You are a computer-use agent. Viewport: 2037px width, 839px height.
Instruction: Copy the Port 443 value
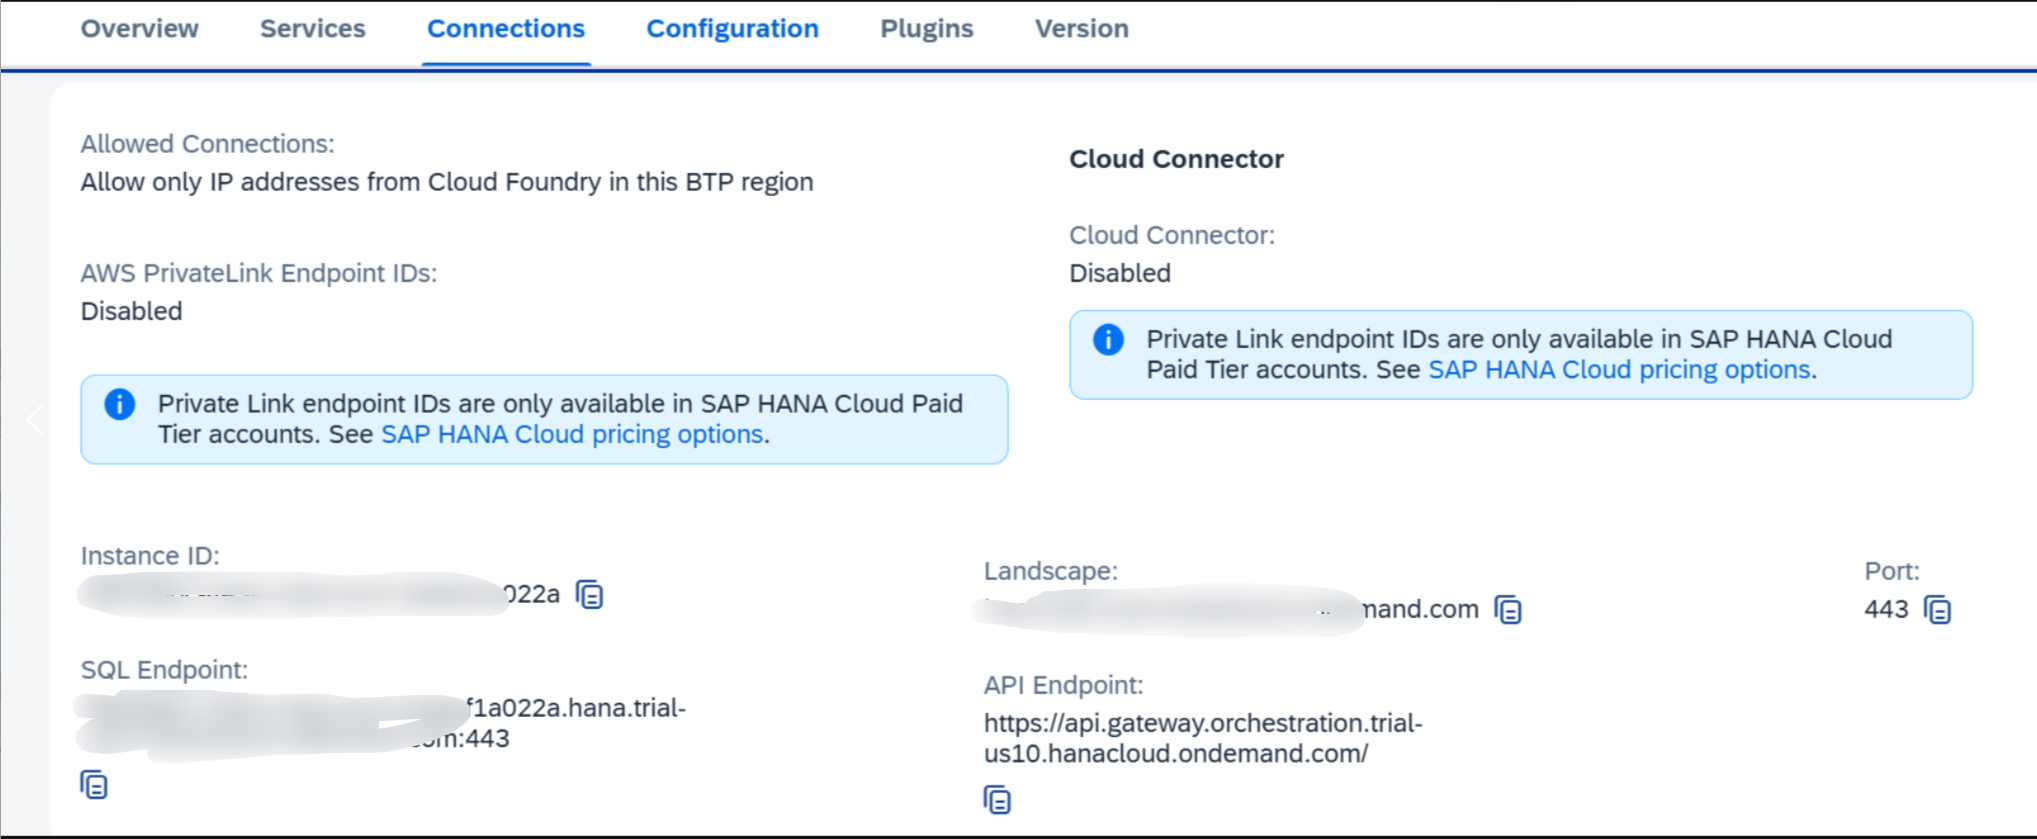point(1938,609)
